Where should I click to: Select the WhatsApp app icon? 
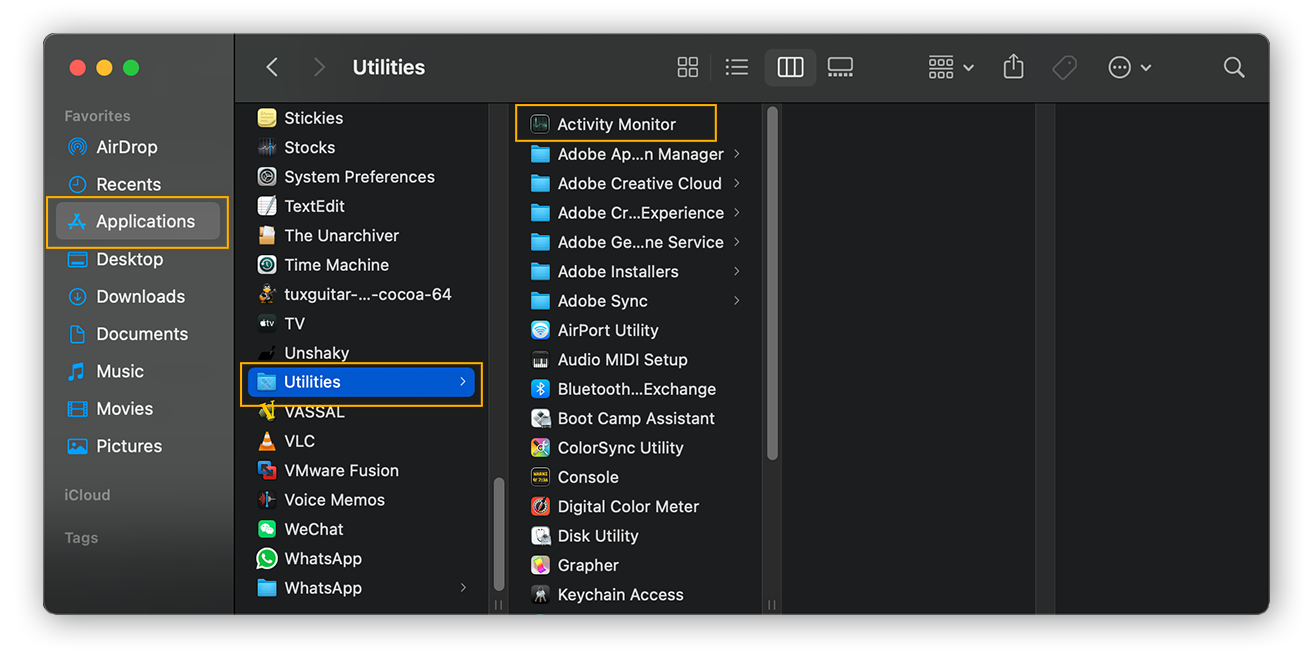click(x=267, y=559)
